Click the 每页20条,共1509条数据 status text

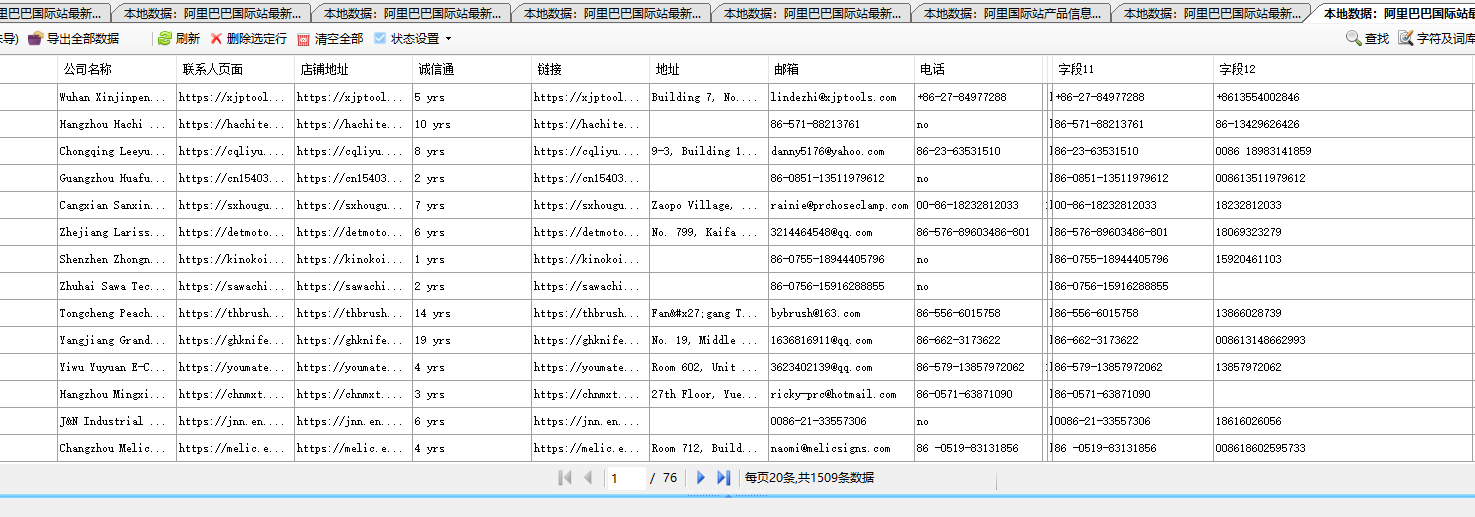tap(809, 478)
